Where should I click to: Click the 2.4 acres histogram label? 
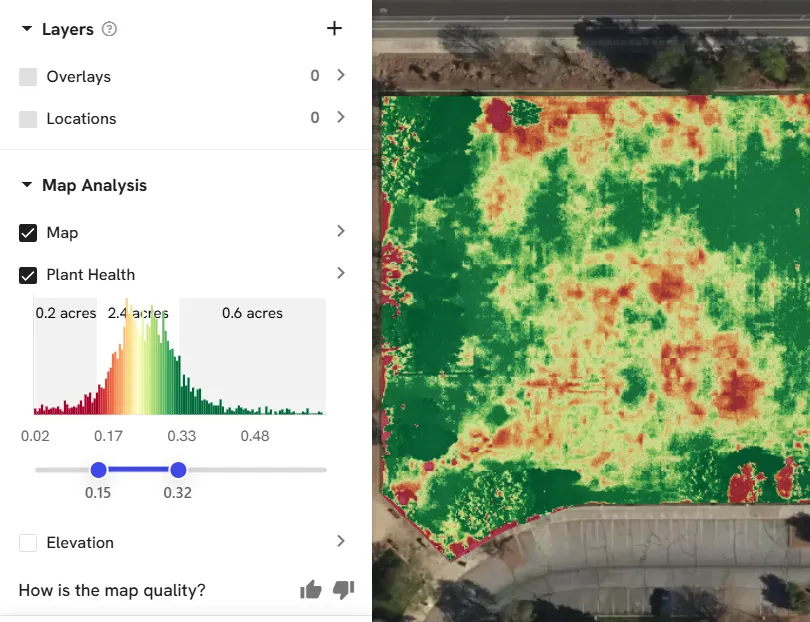coord(138,313)
